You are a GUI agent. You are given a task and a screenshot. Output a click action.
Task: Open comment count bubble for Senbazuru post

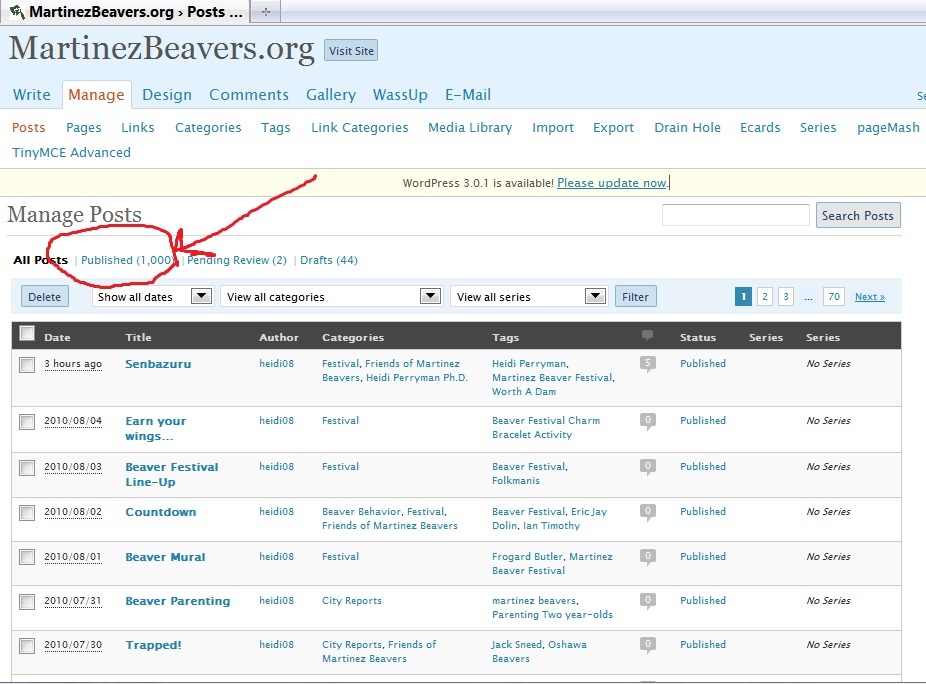tap(648, 364)
